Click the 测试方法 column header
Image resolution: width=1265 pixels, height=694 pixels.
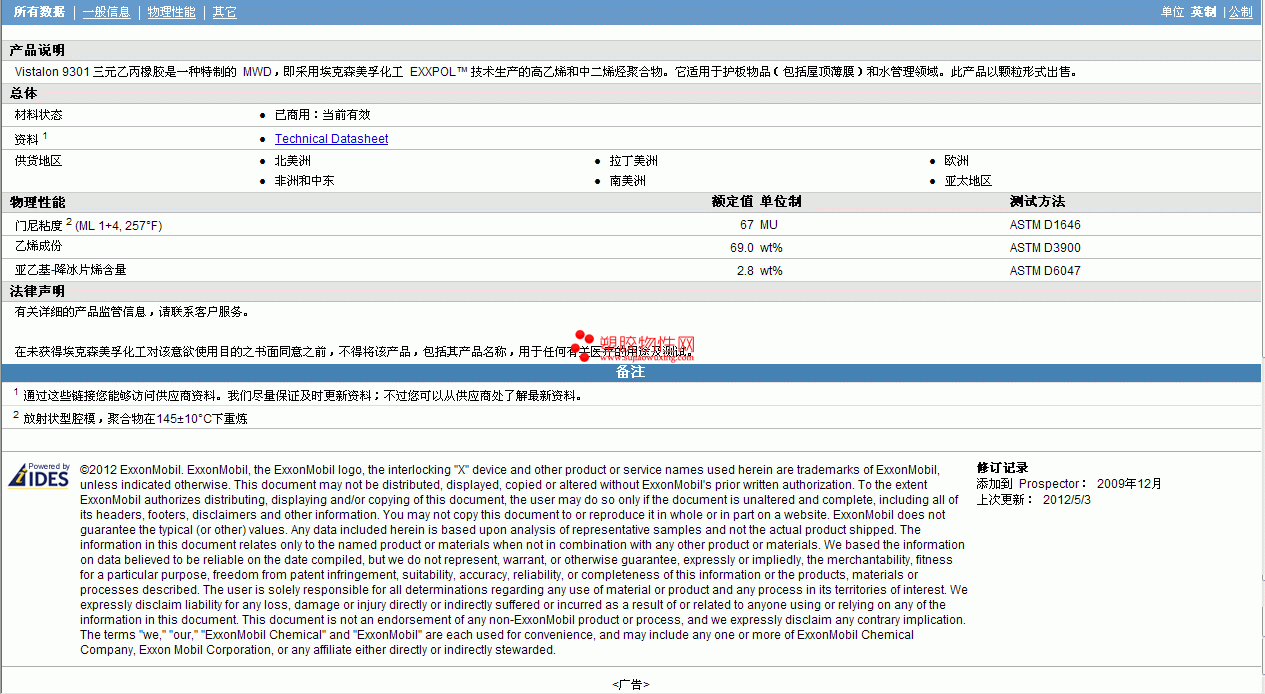[1037, 202]
